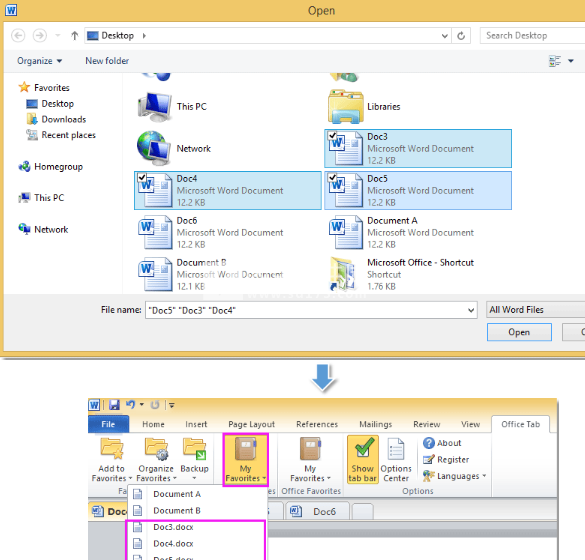Open address bar history dropdown
Screen dimensions: 585x560
click(444, 36)
